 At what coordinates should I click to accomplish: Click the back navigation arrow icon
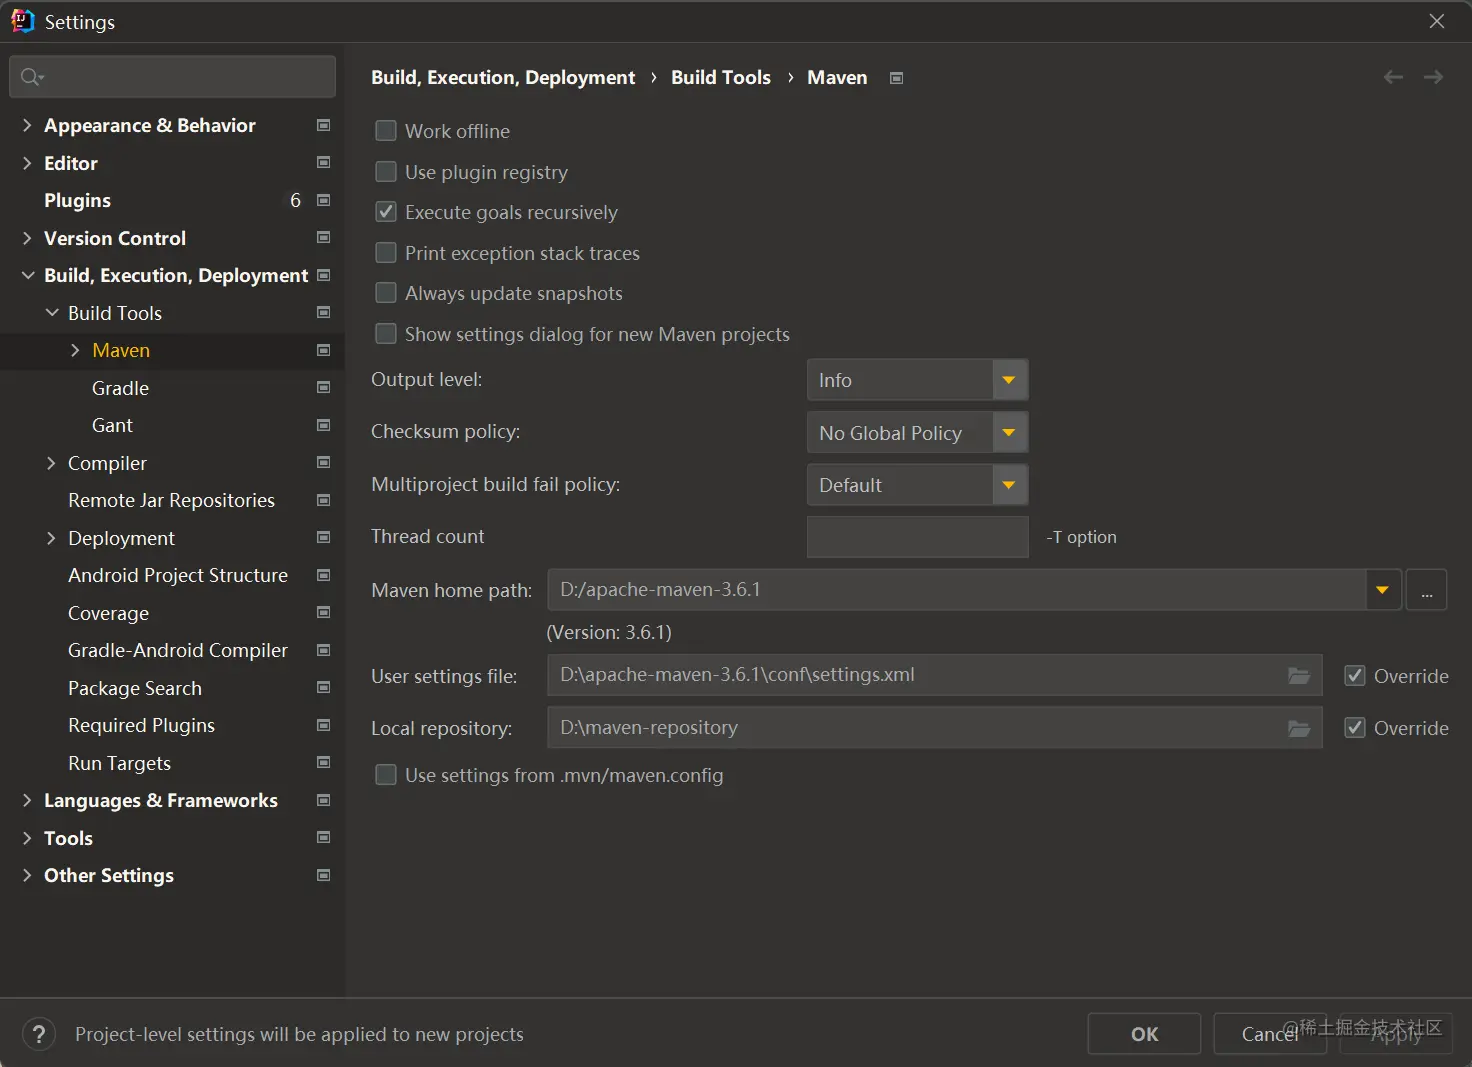pos(1393,77)
